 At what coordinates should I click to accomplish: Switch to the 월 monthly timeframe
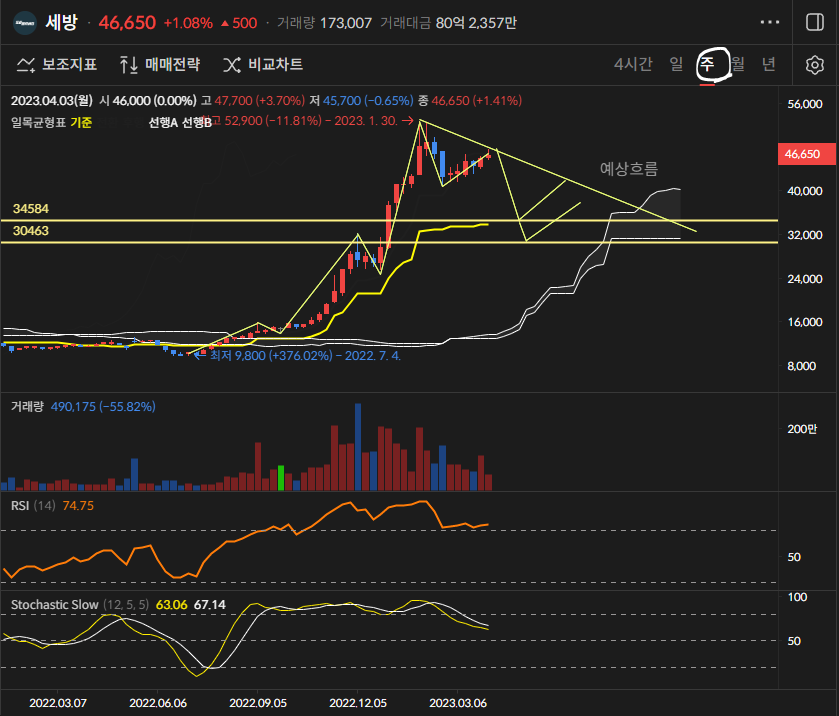pyautogui.click(x=738, y=65)
